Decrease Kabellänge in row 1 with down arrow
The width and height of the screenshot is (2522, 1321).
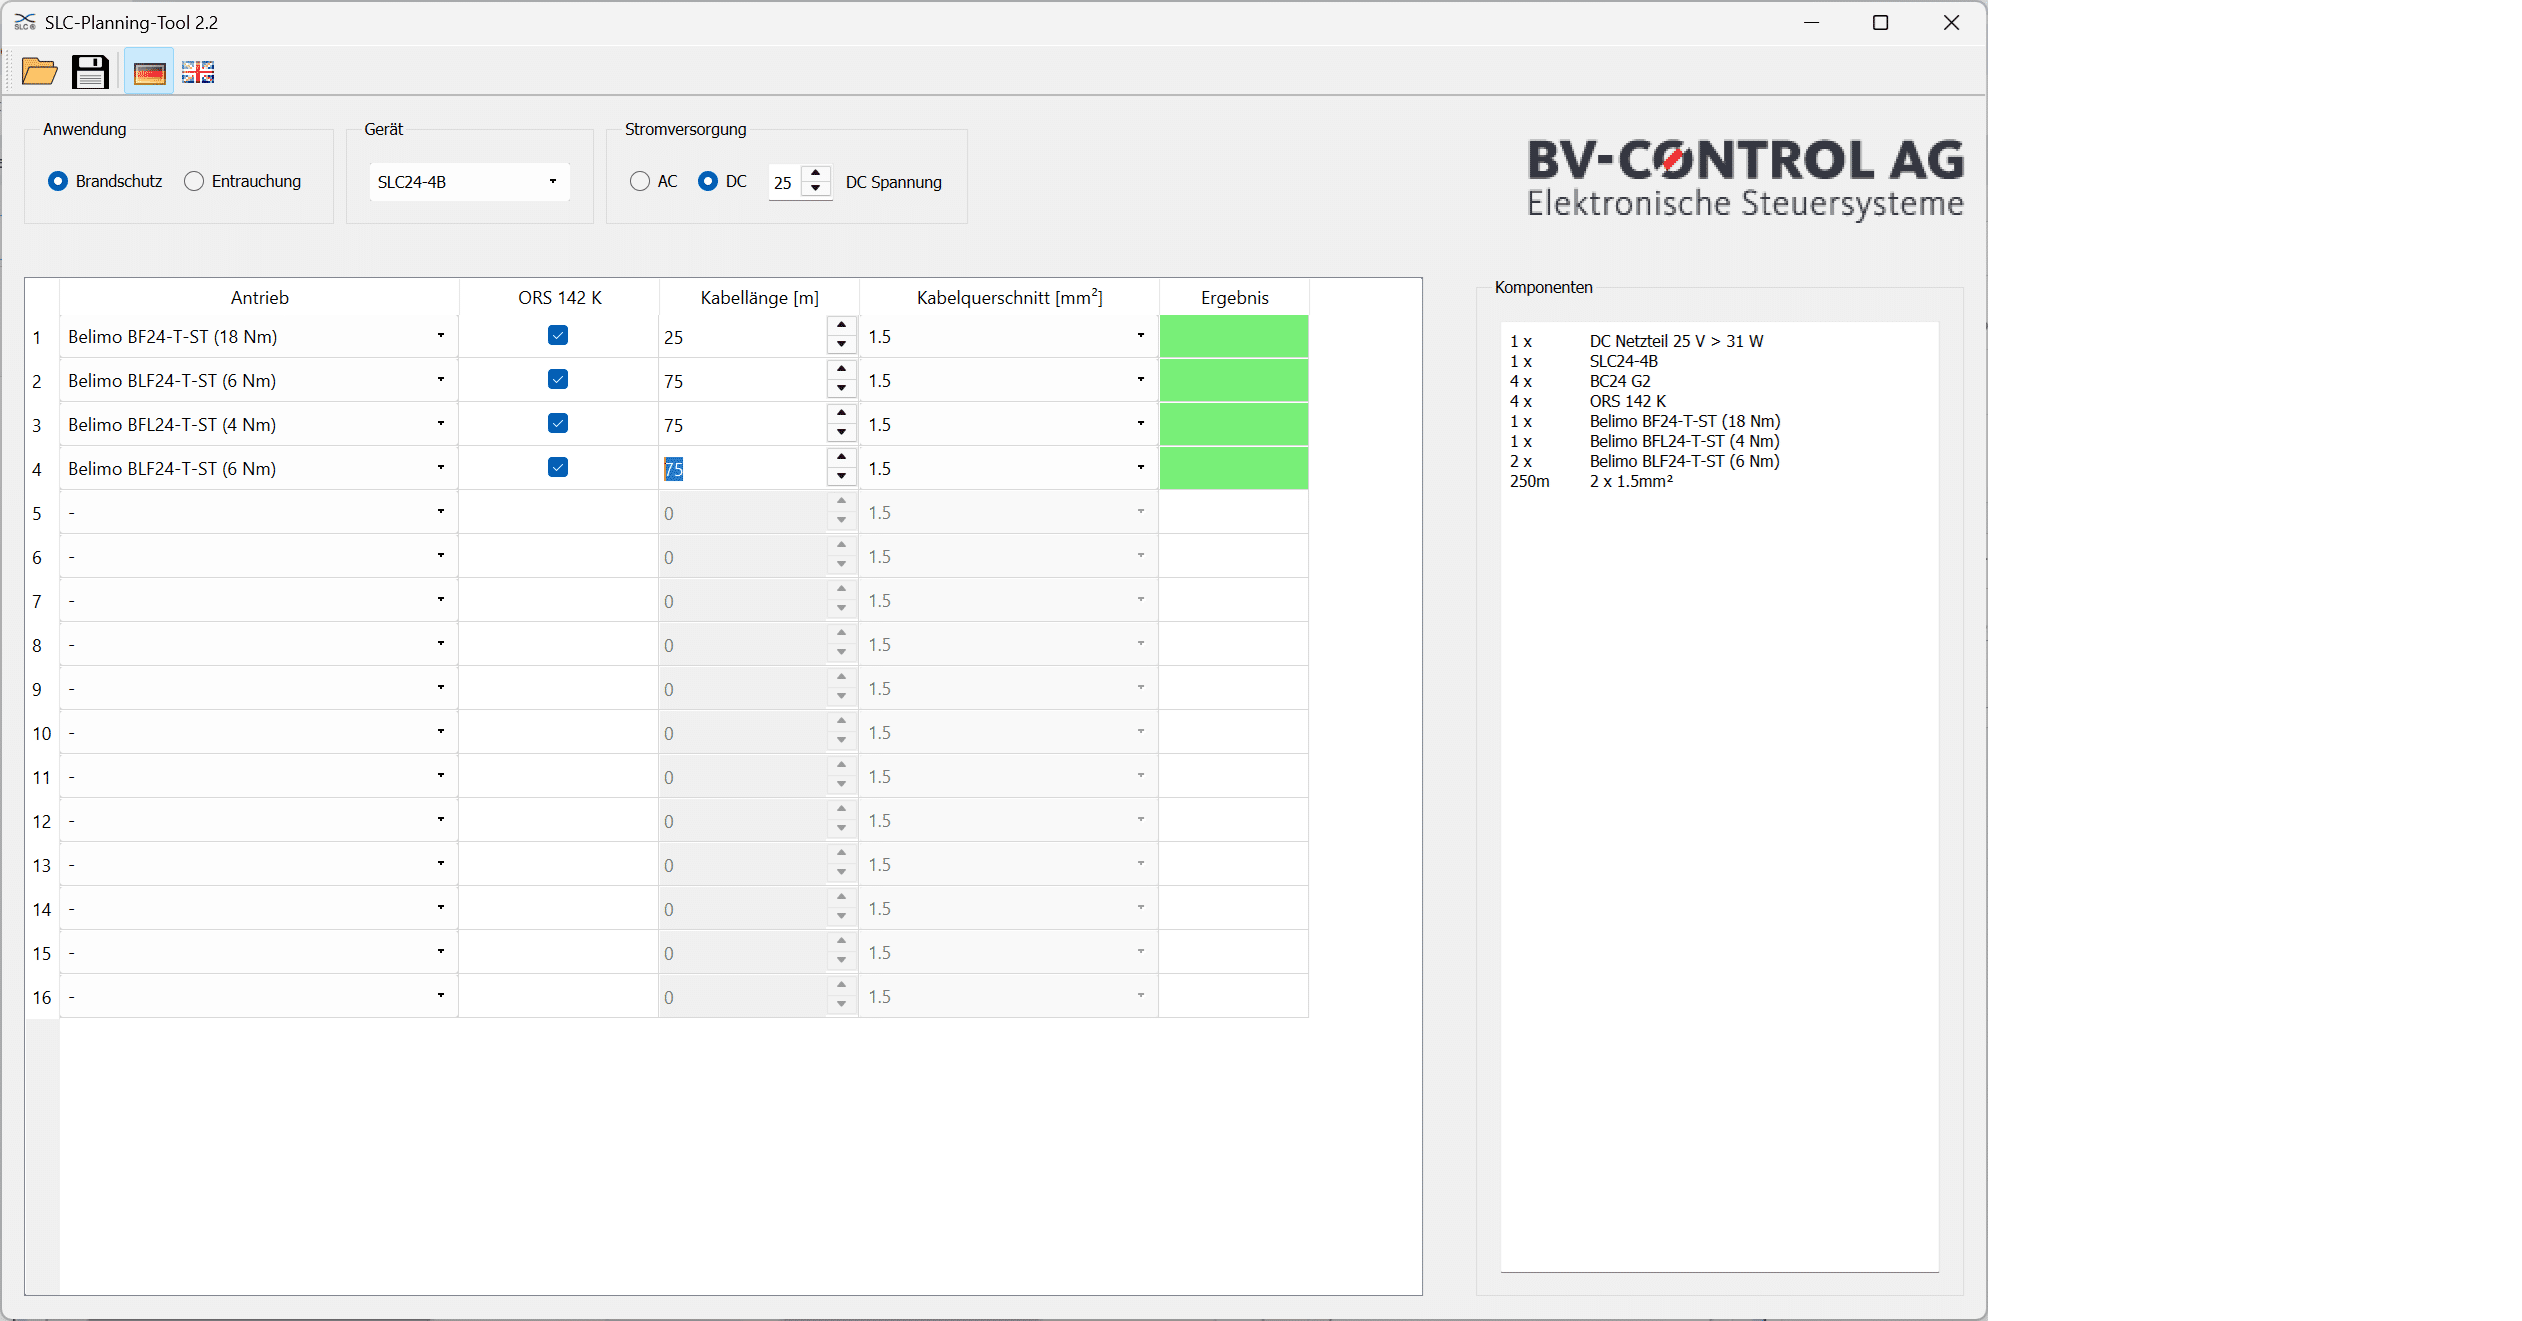click(842, 345)
